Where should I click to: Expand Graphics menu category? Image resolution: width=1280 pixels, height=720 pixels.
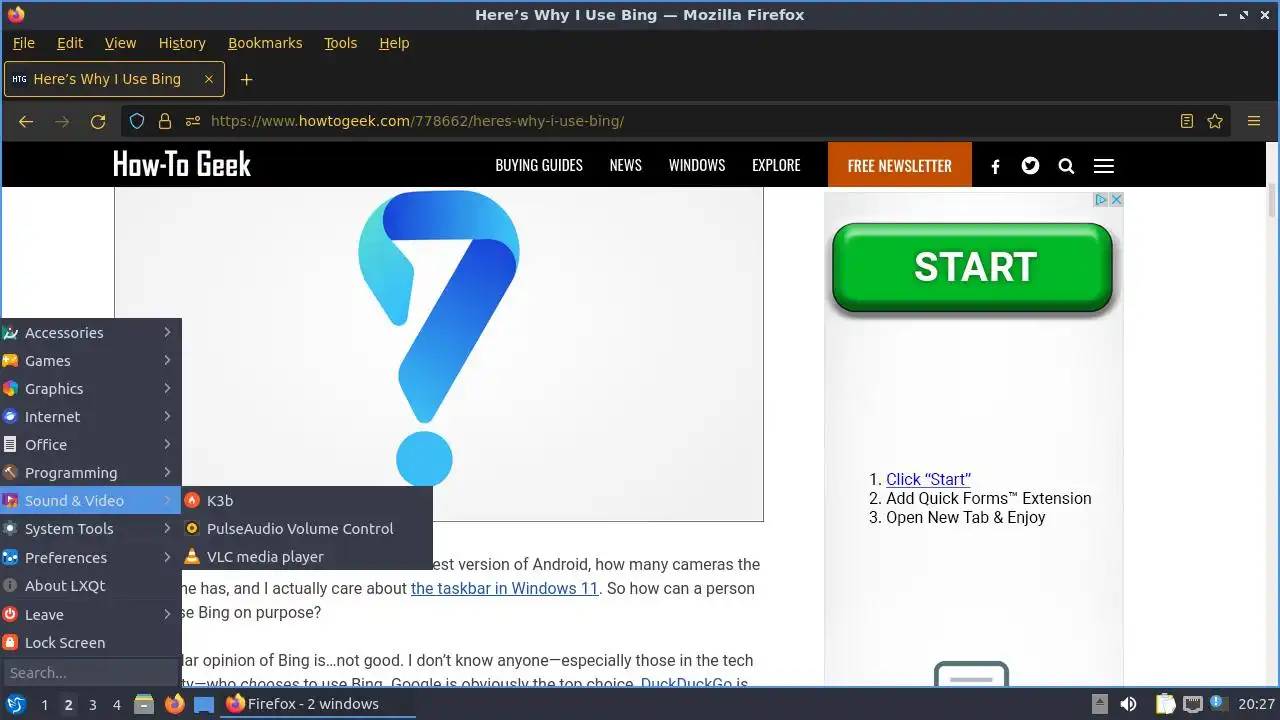click(90, 389)
